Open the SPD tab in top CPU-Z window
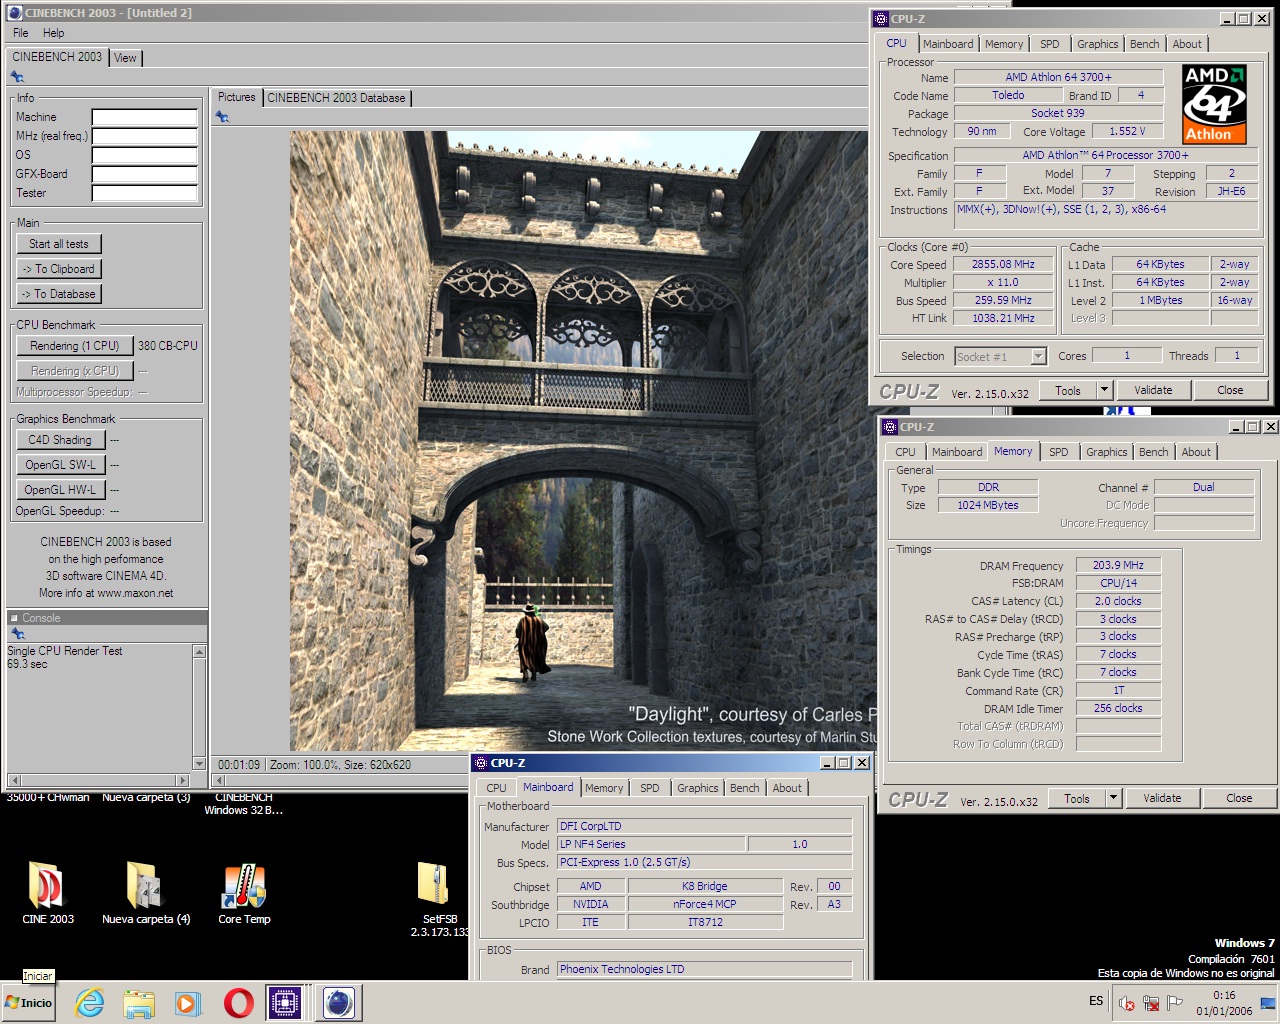 coord(1049,44)
